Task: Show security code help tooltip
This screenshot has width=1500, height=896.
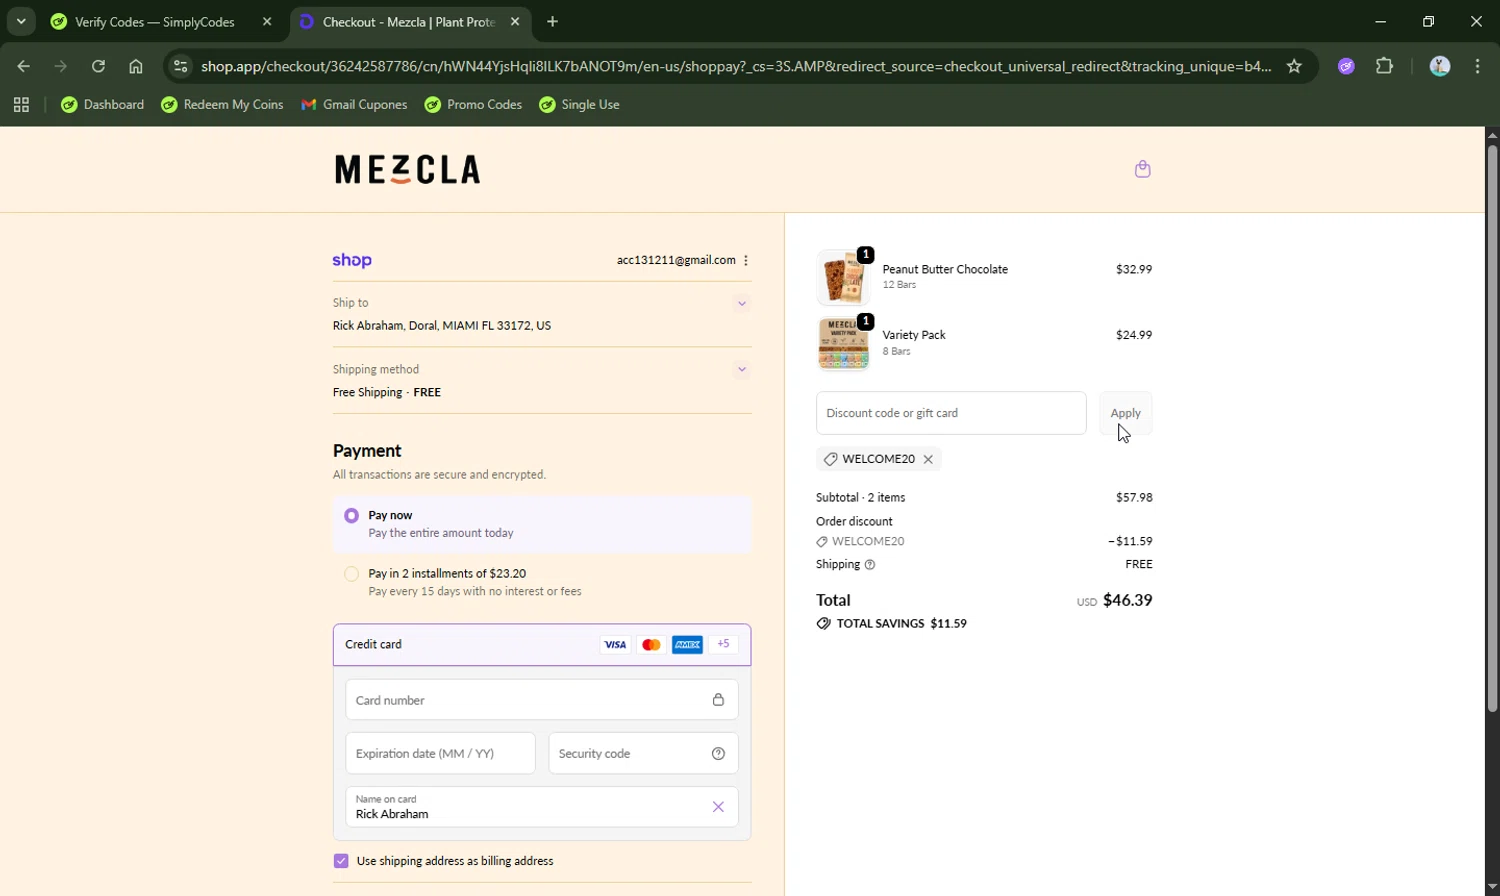Action: [x=718, y=754]
